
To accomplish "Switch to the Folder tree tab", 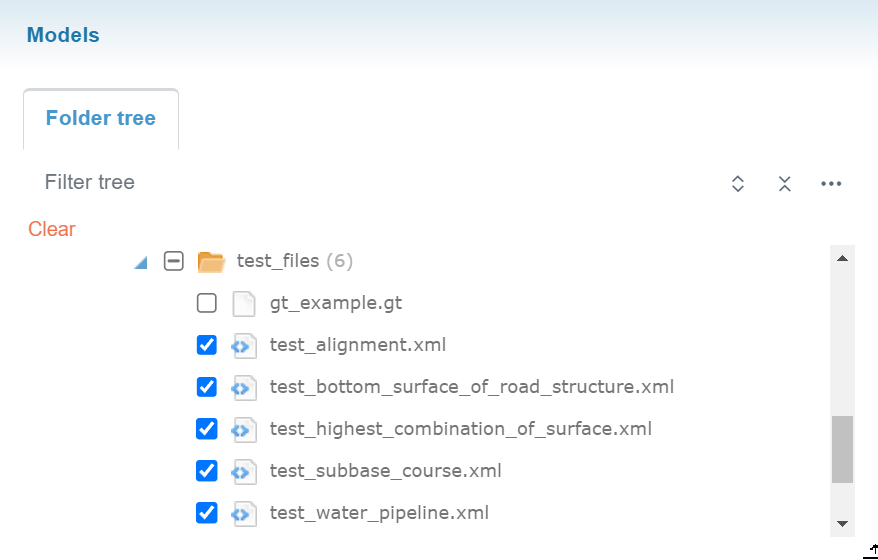I will click(101, 119).
